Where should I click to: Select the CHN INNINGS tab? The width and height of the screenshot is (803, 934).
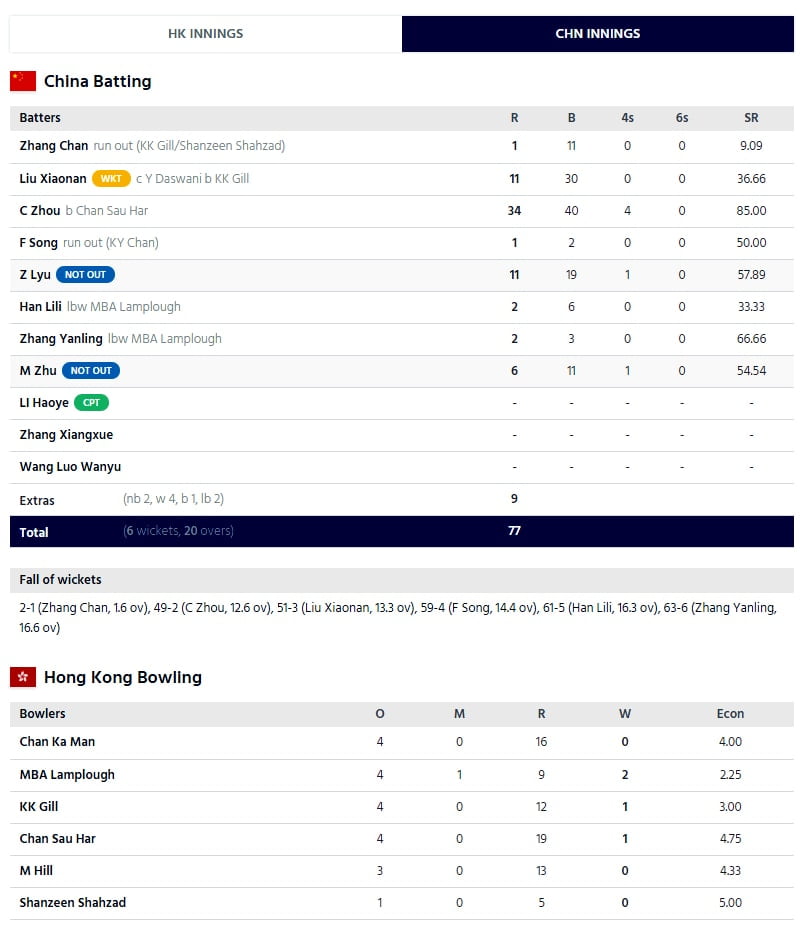(x=597, y=34)
